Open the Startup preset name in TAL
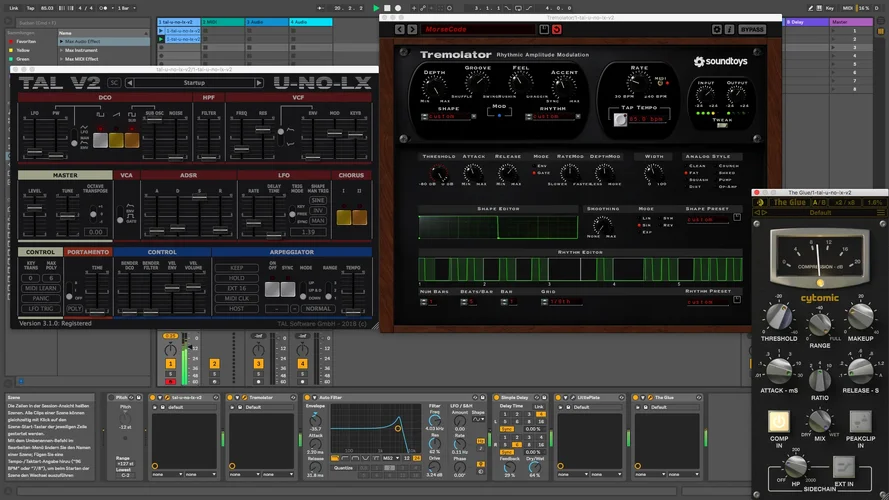This screenshot has width=889, height=500. click(194, 83)
